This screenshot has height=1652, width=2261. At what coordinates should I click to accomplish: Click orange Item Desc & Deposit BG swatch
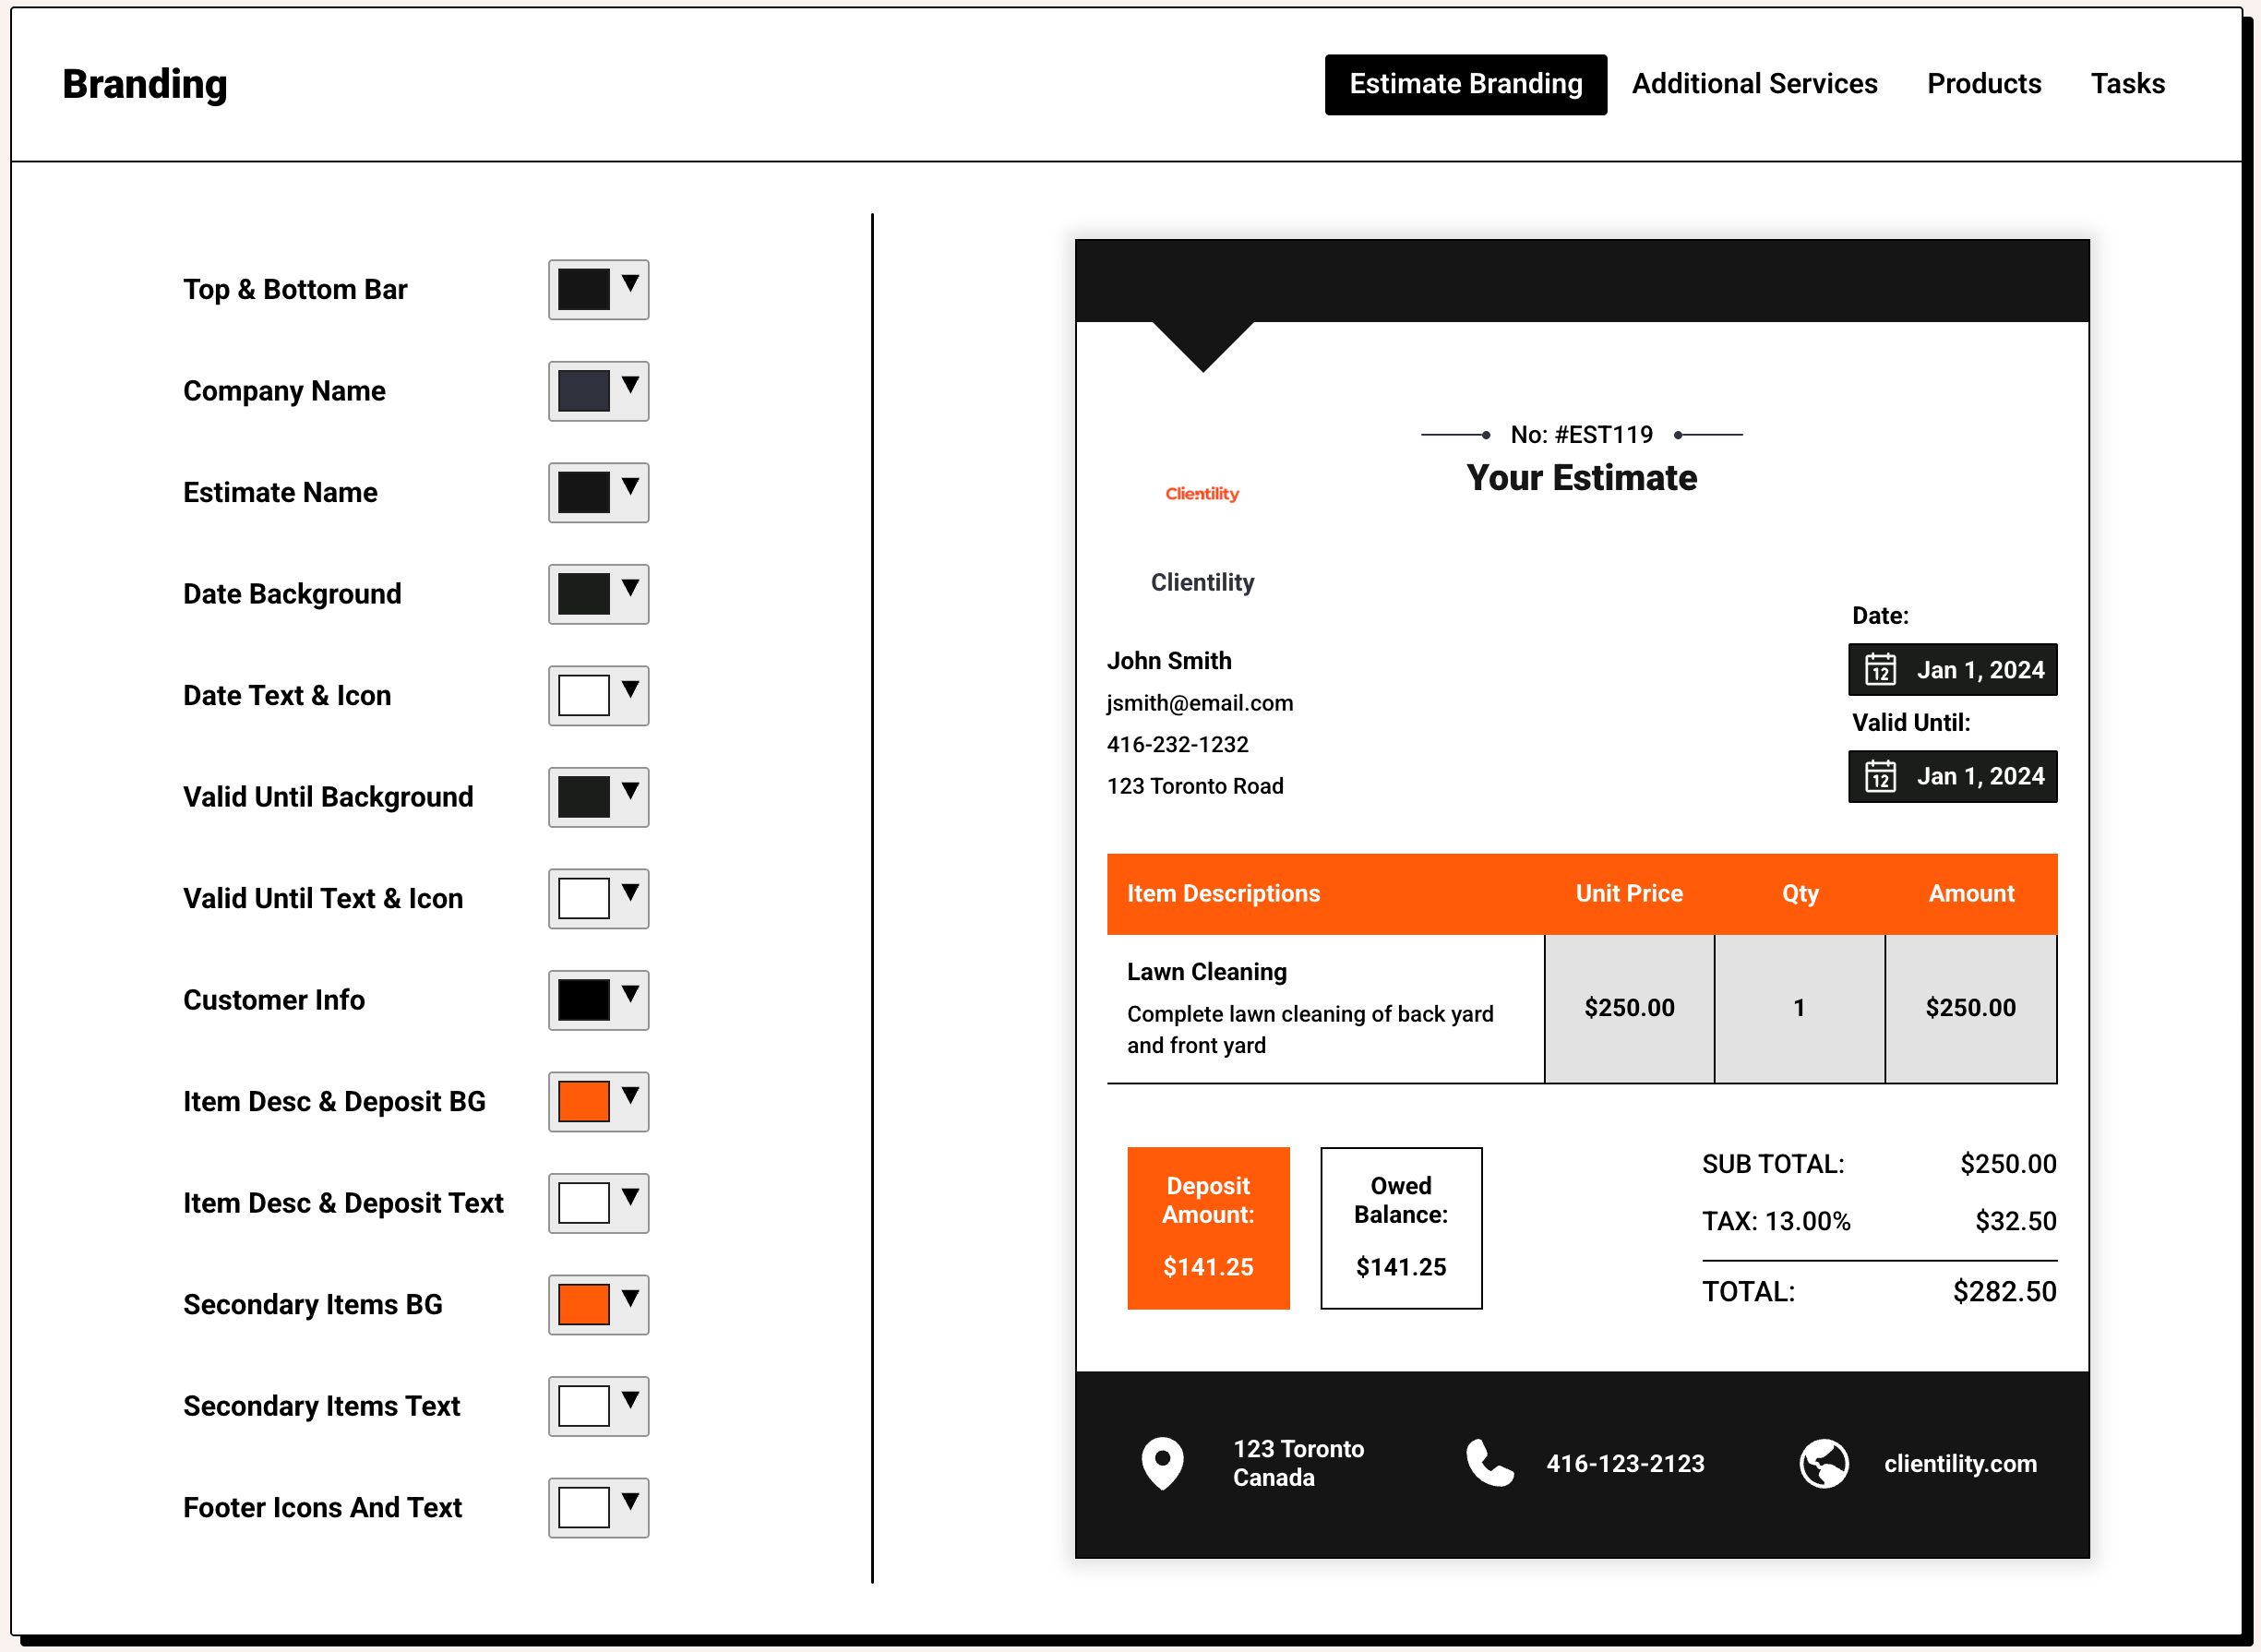(x=584, y=1102)
